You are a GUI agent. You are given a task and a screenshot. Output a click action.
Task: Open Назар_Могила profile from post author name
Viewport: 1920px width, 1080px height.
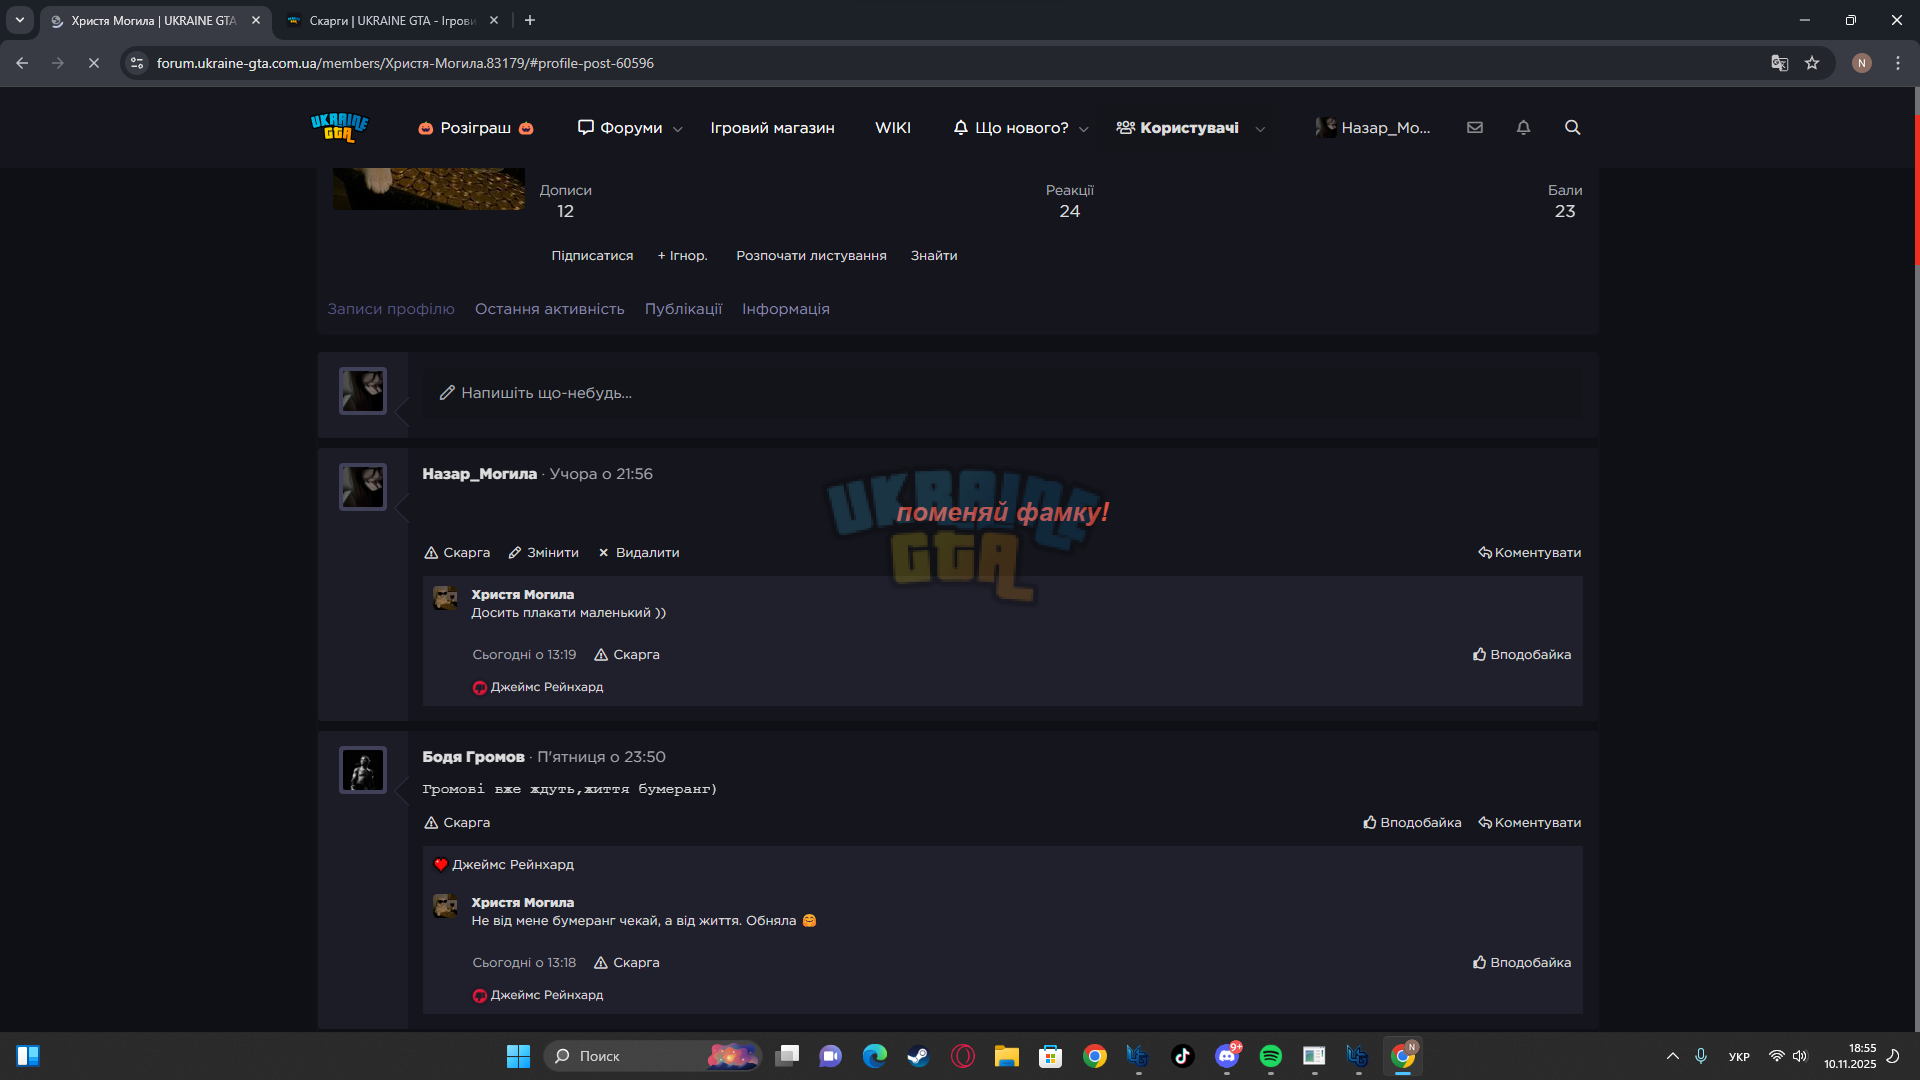[x=479, y=474]
